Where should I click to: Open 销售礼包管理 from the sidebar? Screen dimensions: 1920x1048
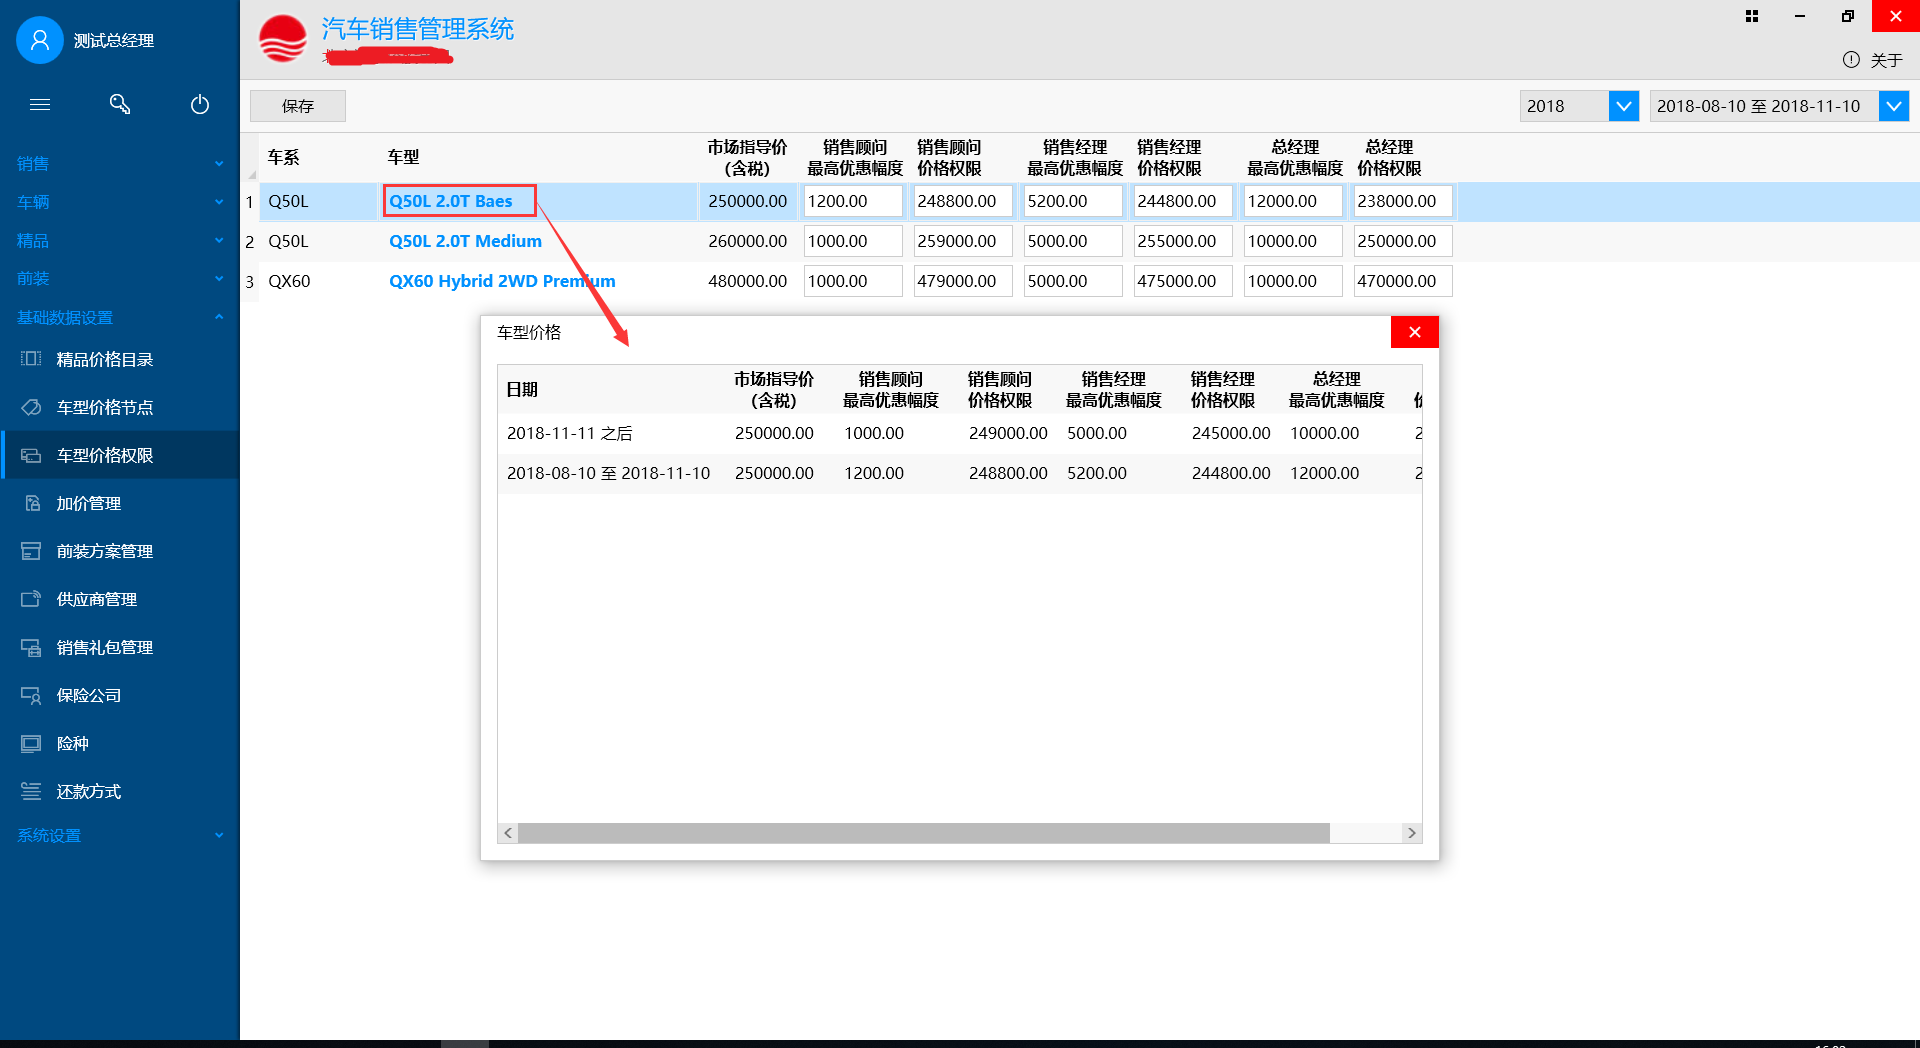click(104, 648)
